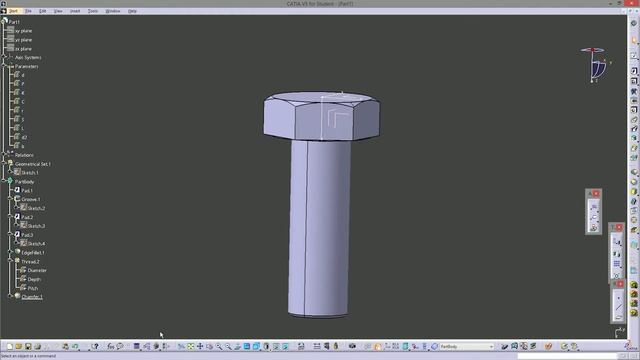This screenshot has height=360, width=640.
Task: Click the Fit All In icon
Action: coord(191,347)
